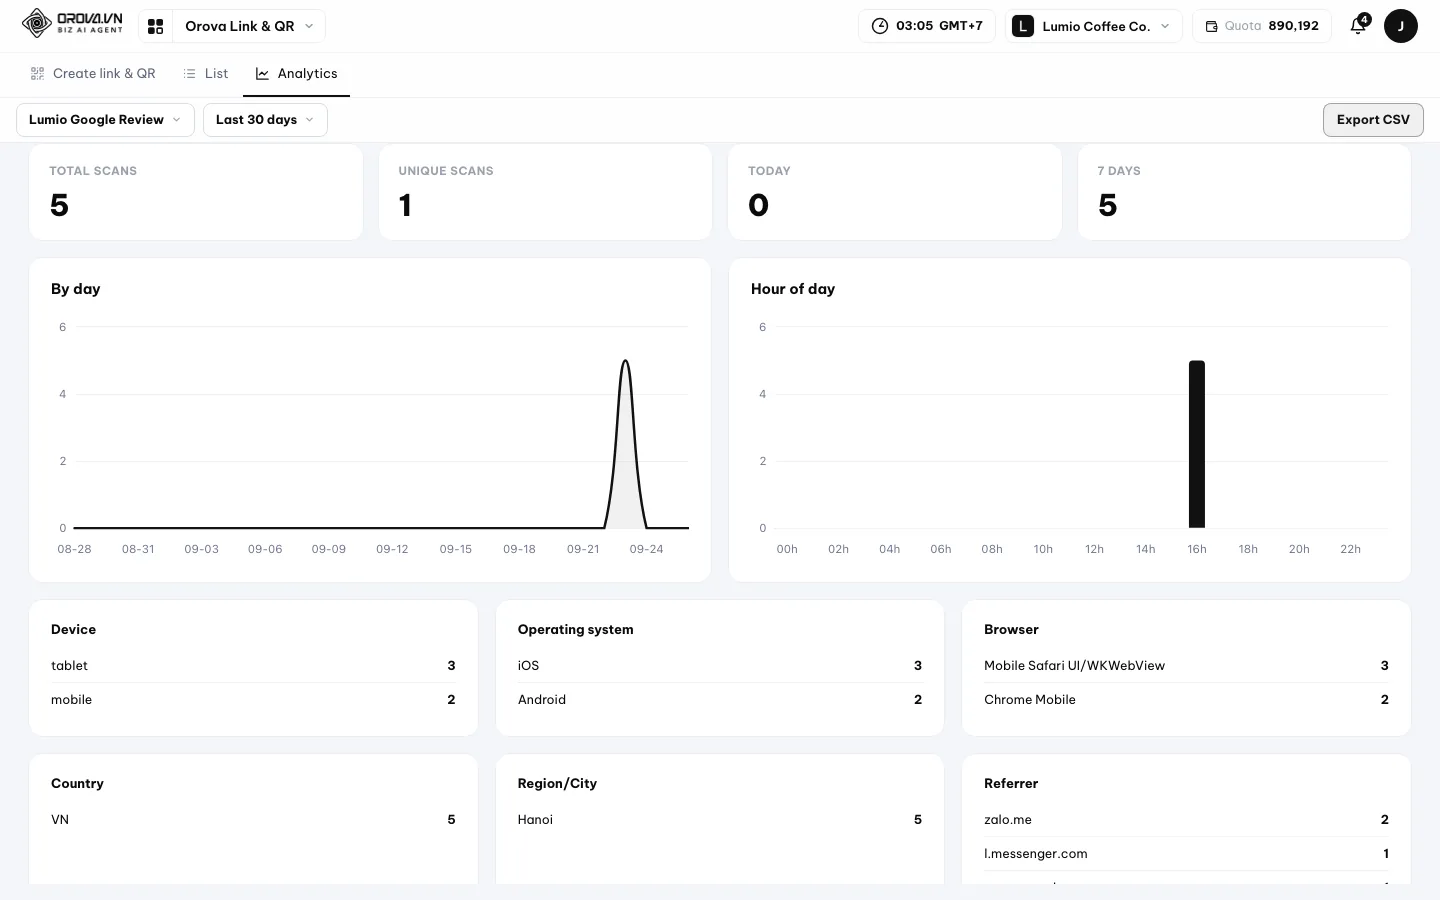Click the Android row under Operating system

tap(720, 700)
